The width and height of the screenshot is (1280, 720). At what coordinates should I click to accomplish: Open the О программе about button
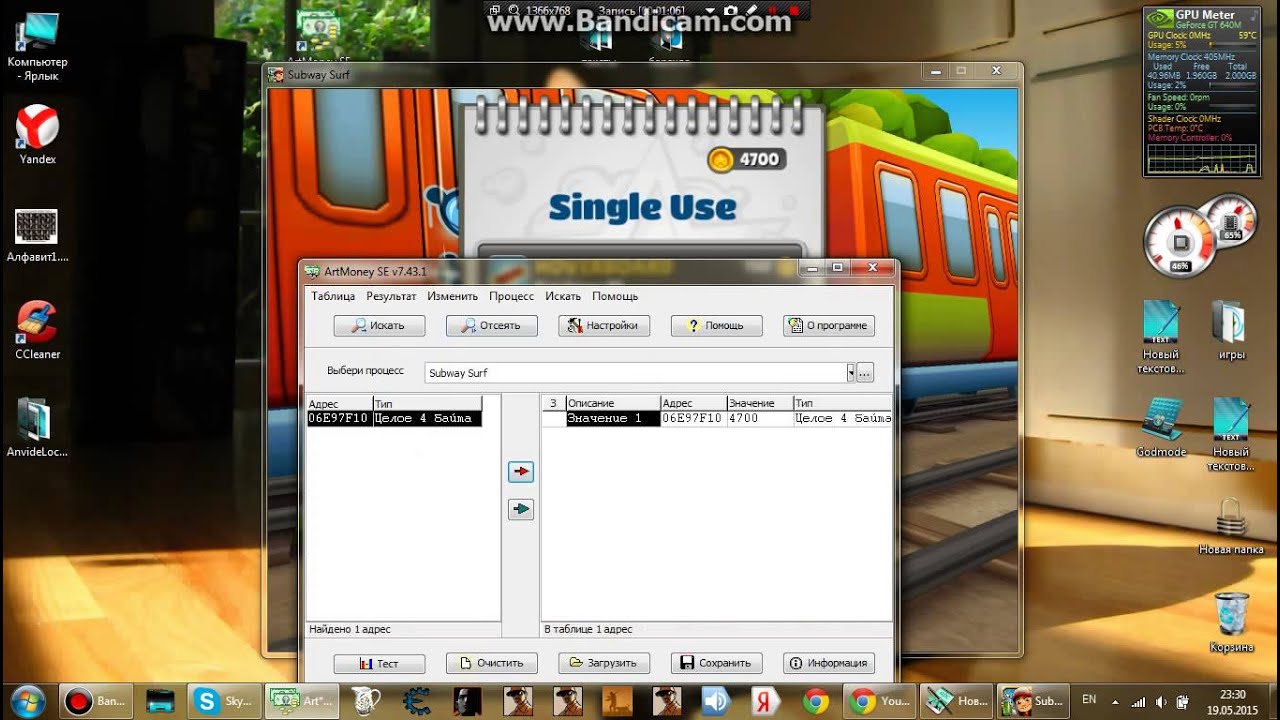point(829,325)
